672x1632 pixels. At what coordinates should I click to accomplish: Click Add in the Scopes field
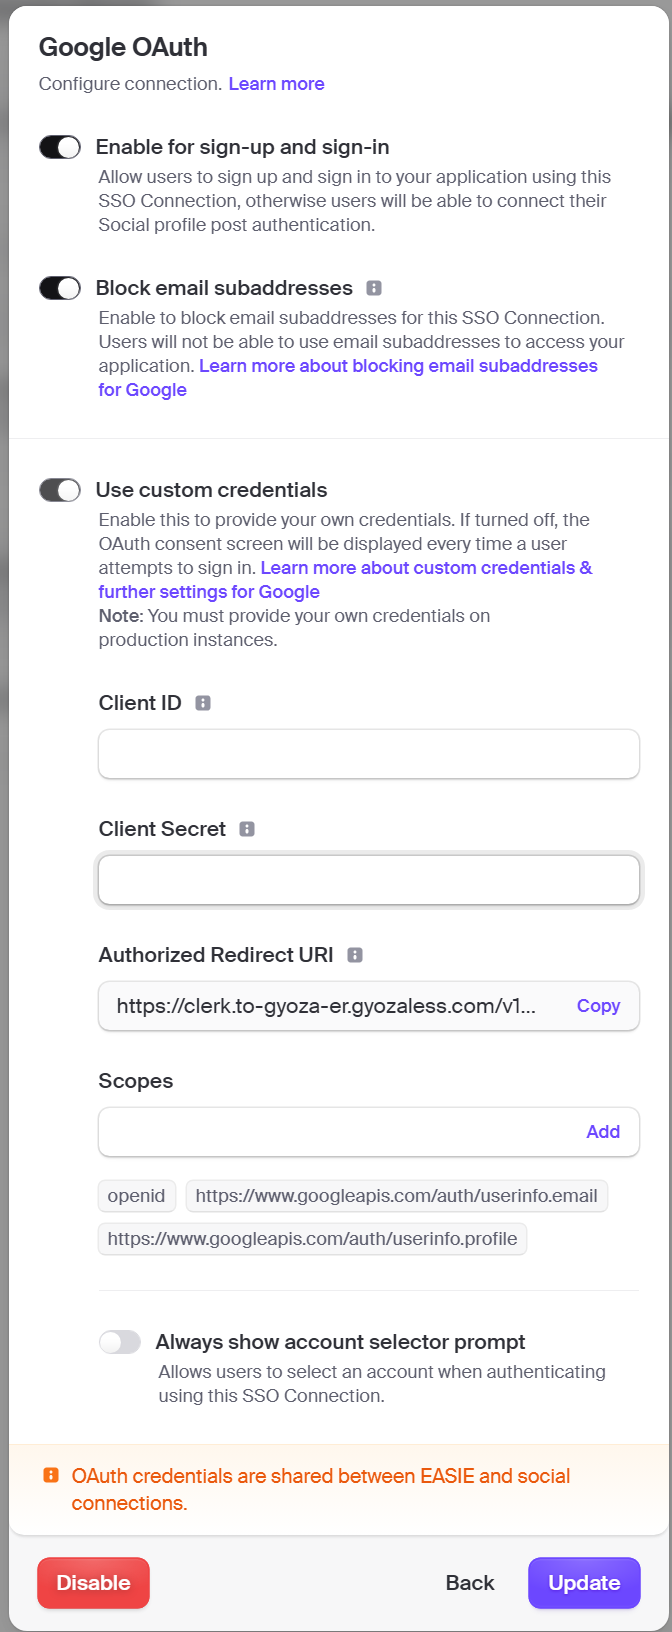click(603, 1132)
